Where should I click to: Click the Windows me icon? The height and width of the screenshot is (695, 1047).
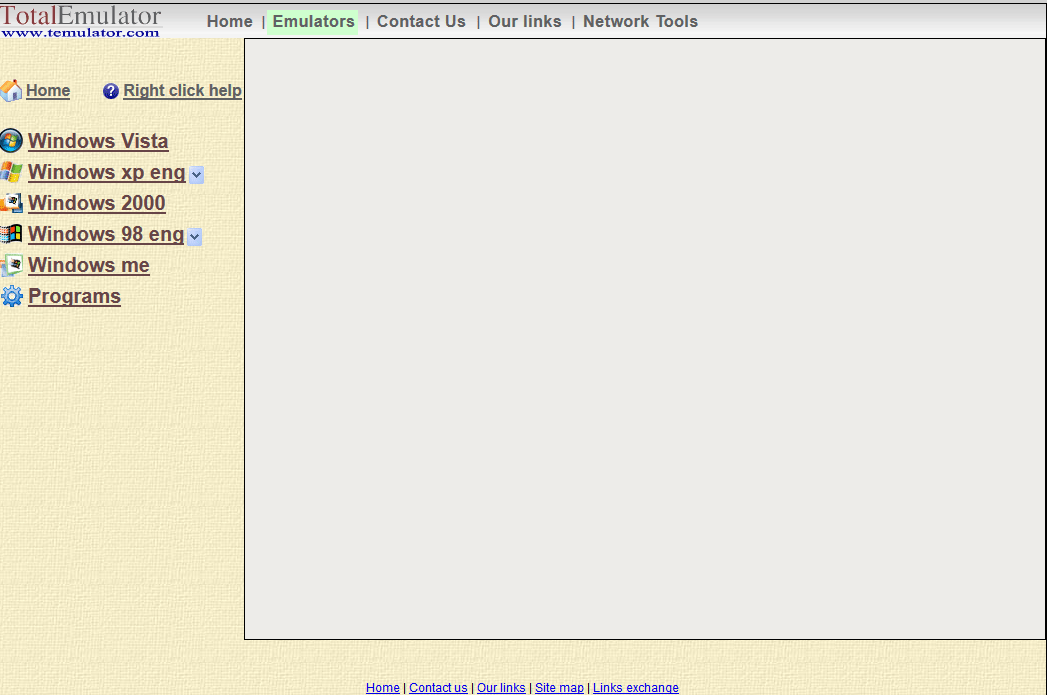[11, 265]
